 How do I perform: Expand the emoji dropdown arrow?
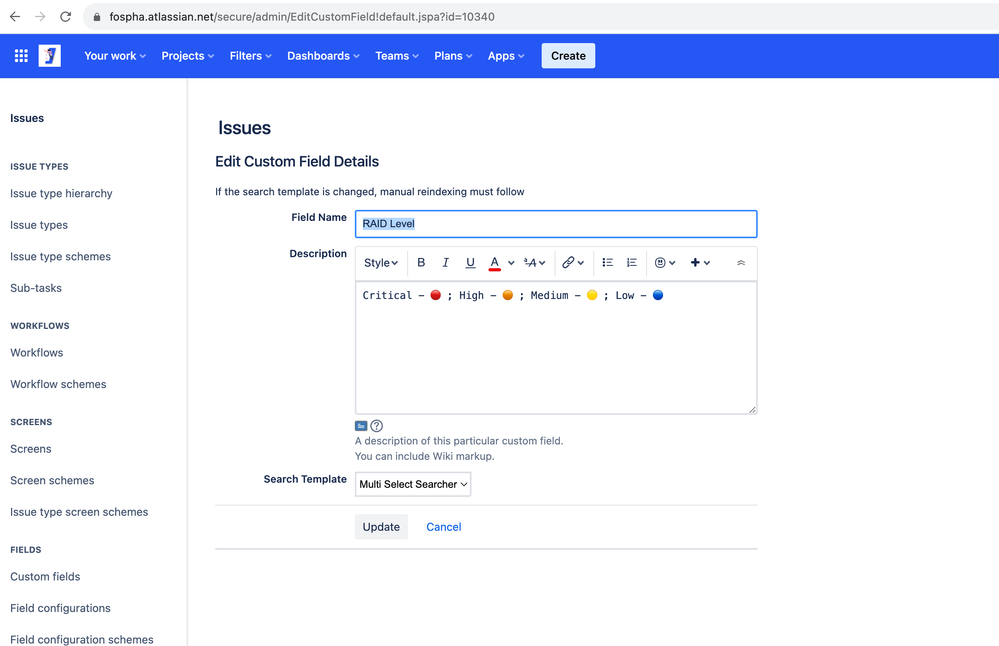(x=672, y=262)
